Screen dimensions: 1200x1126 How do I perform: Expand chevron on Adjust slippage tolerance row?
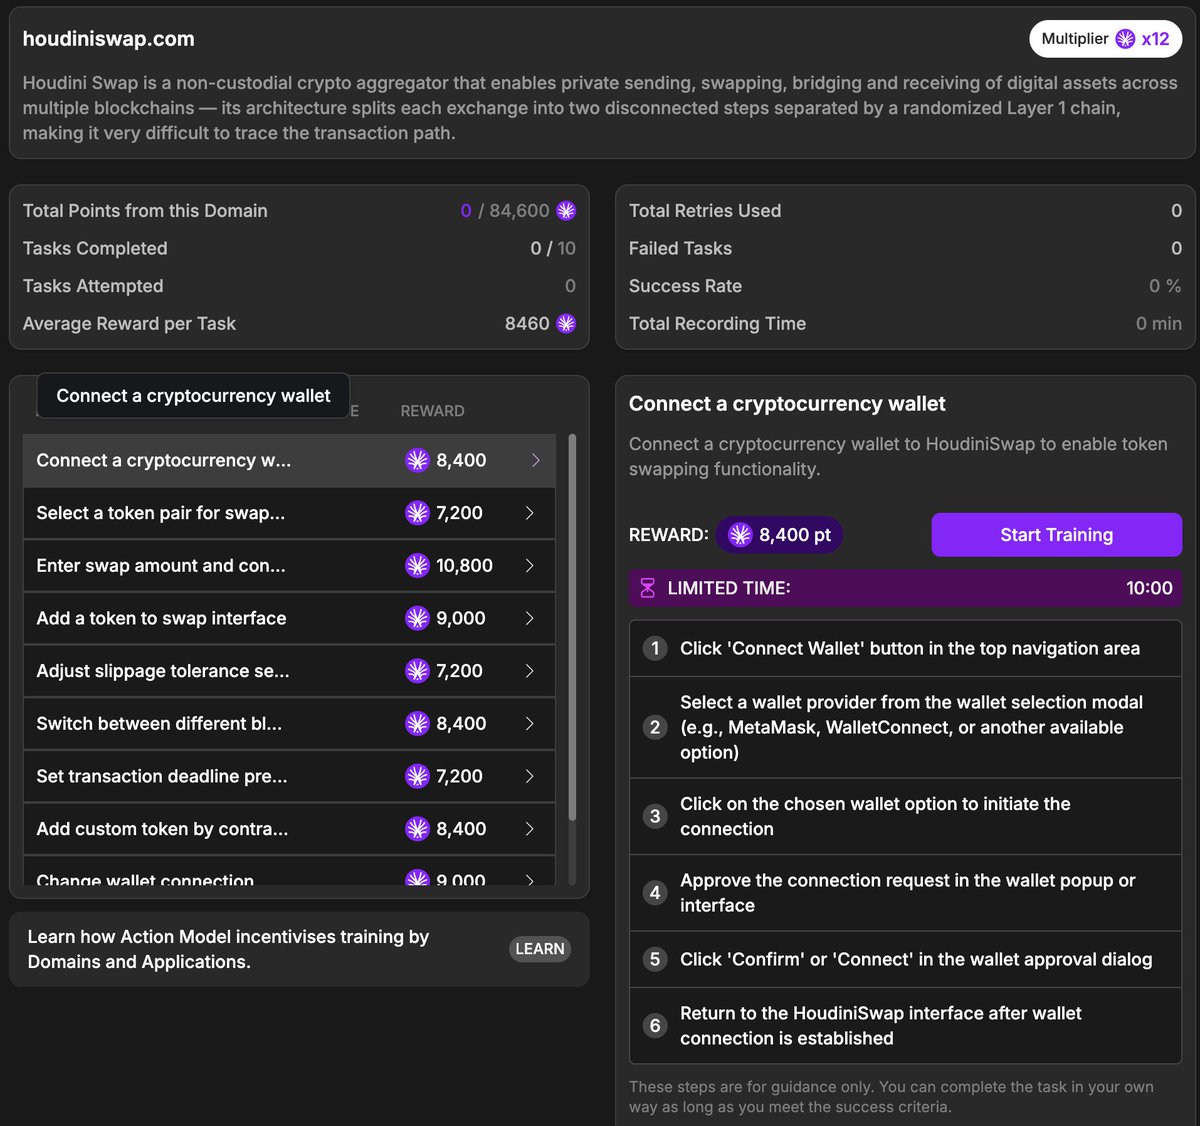pos(530,671)
